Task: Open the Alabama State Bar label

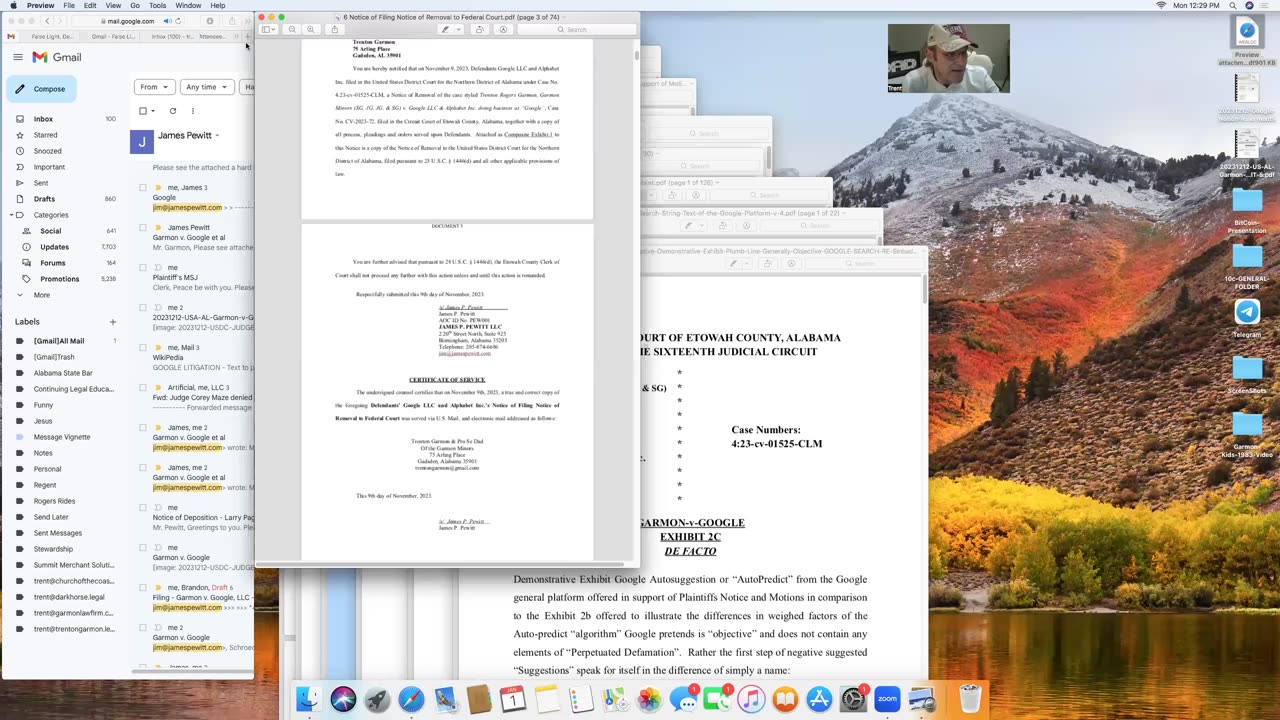Action: pyautogui.click(x=63, y=373)
